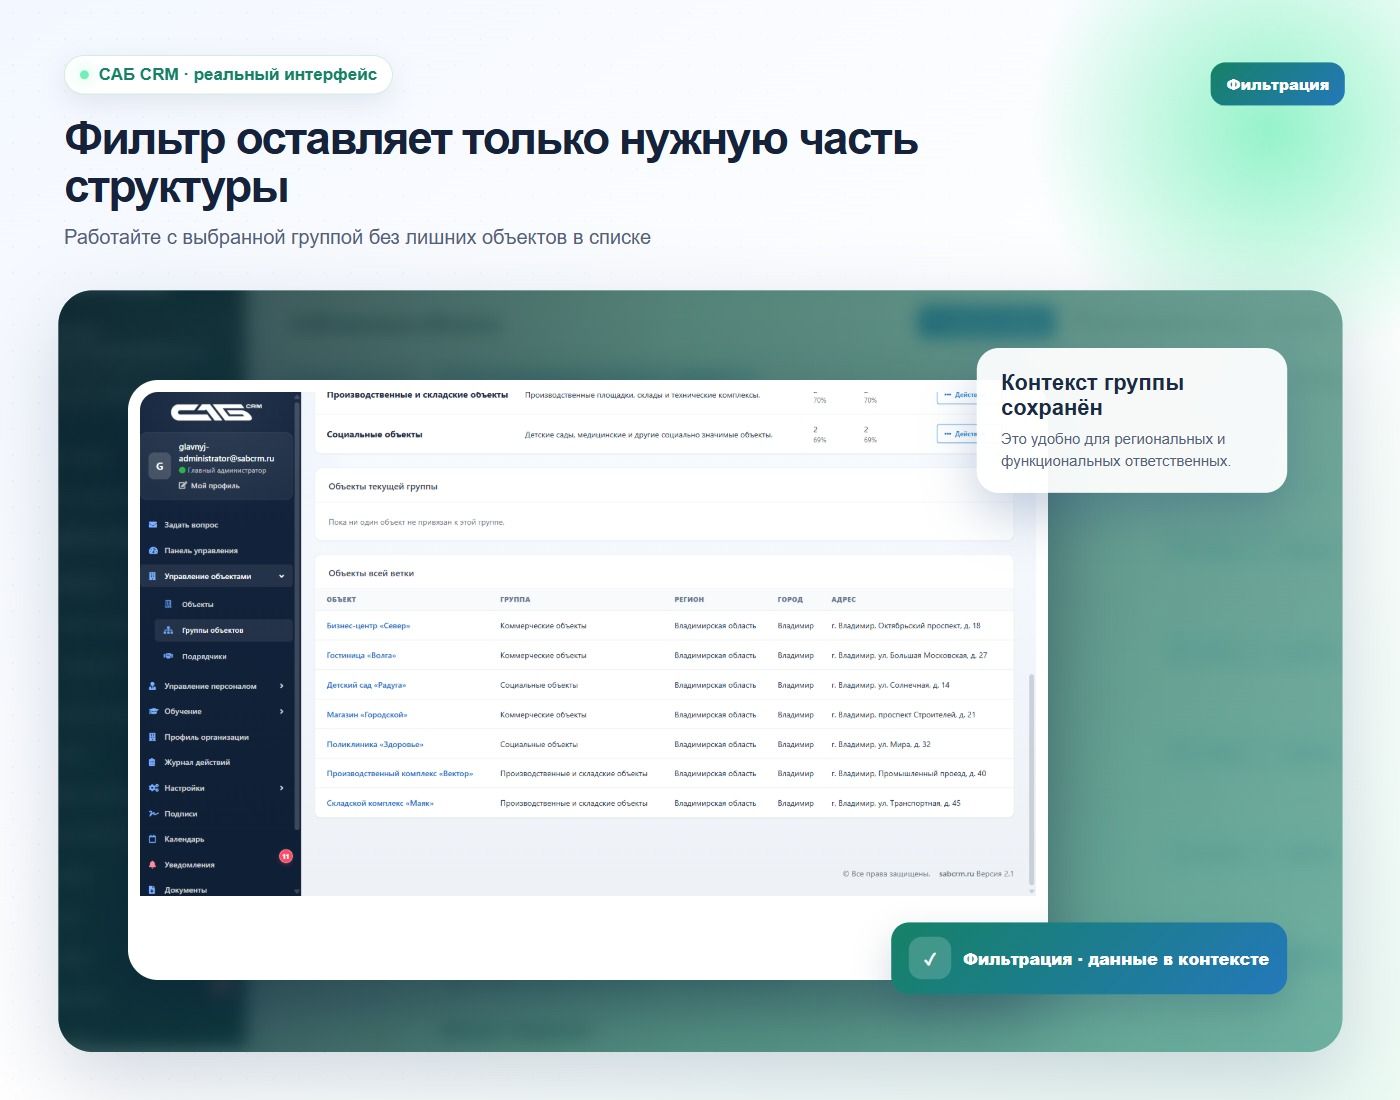Click the Фильтрация pill at top right
1400x1100 pixels.
(1277, 85)
